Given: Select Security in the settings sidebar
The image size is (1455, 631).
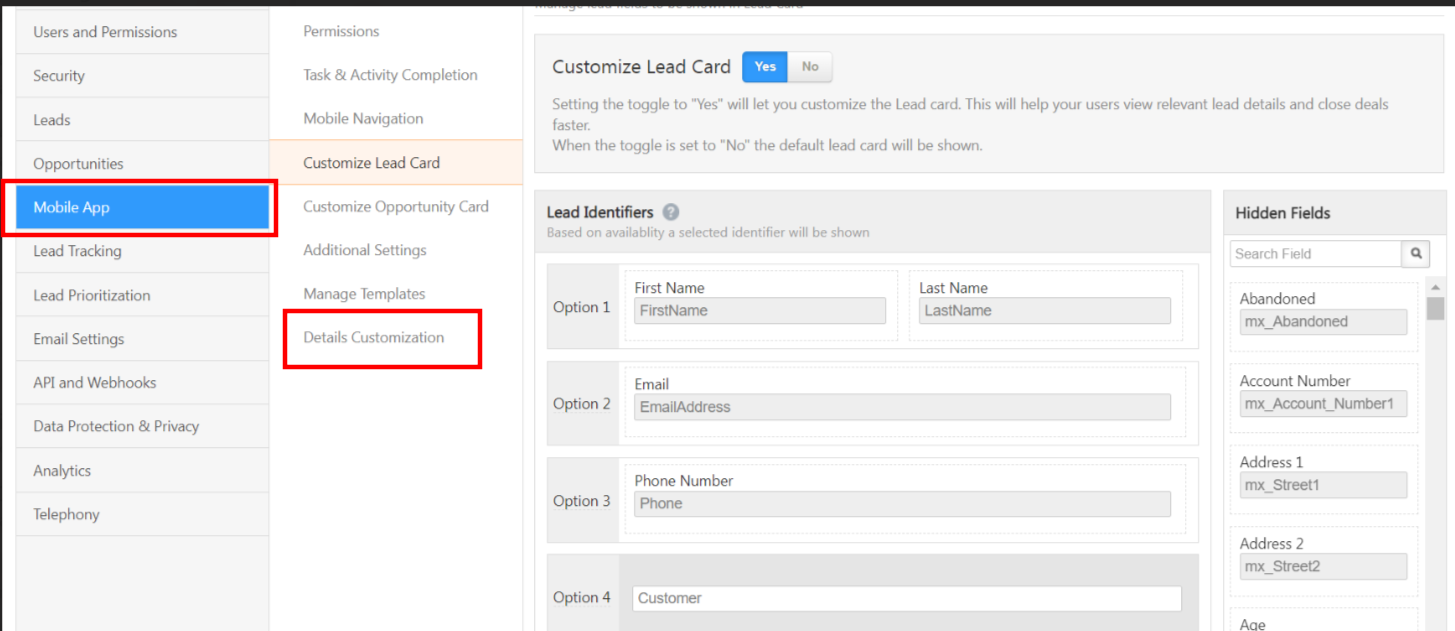Looking at the screenshot, I should (59, 76).
